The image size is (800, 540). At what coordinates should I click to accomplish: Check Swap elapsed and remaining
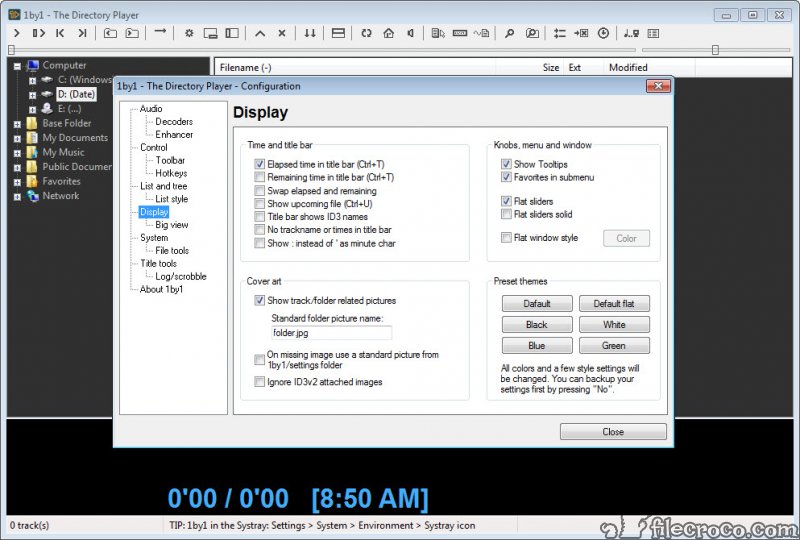click(259, 190)
